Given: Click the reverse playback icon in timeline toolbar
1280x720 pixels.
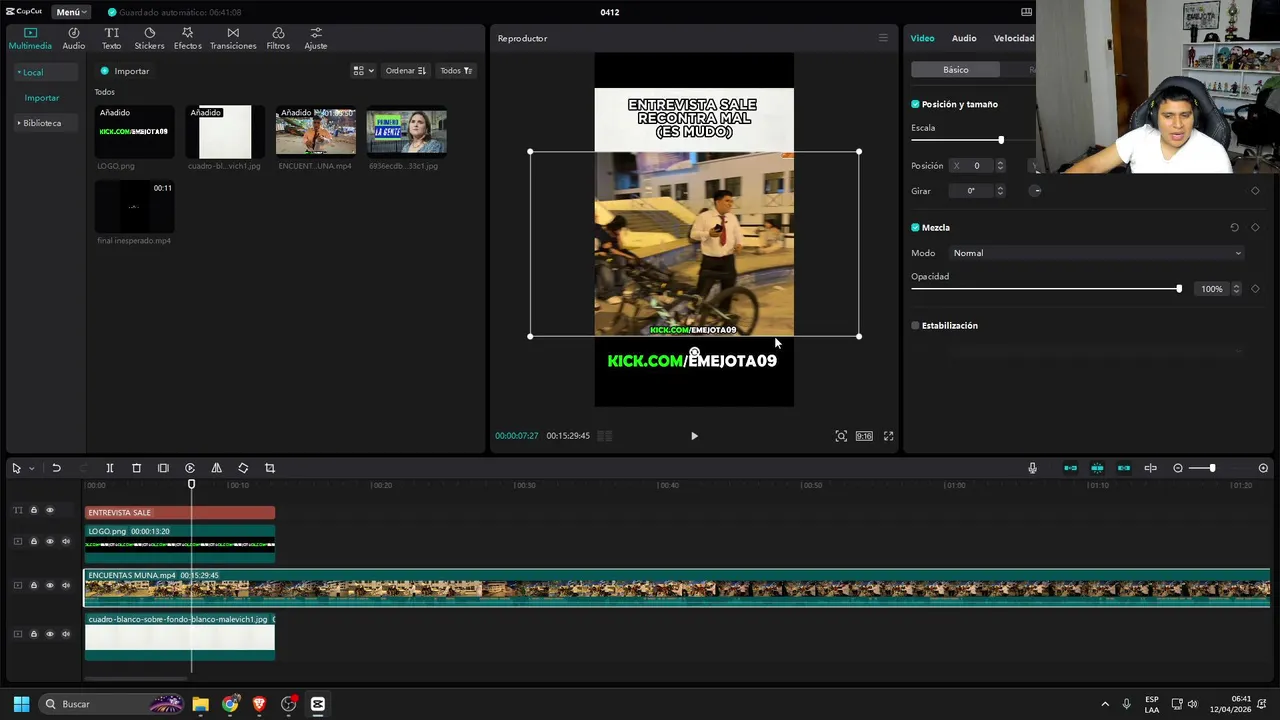Looking at the screenshot, I should point(190,468).
